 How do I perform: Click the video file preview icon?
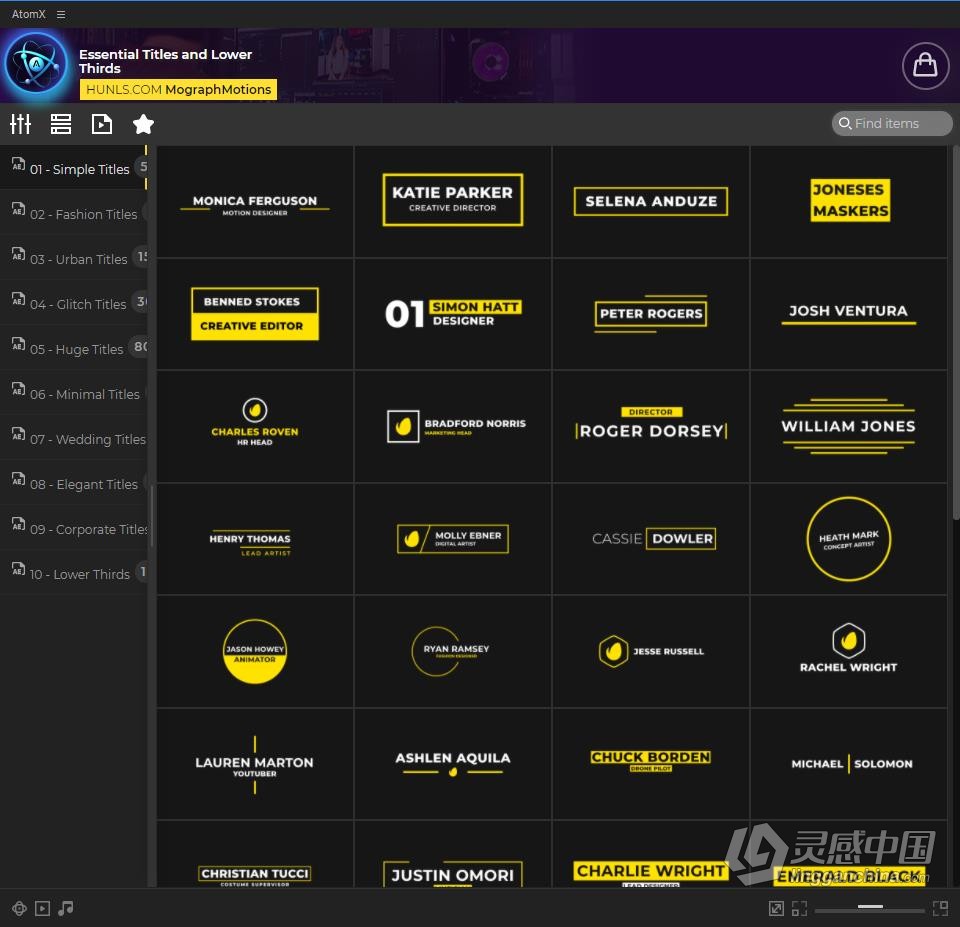(102, 124)
